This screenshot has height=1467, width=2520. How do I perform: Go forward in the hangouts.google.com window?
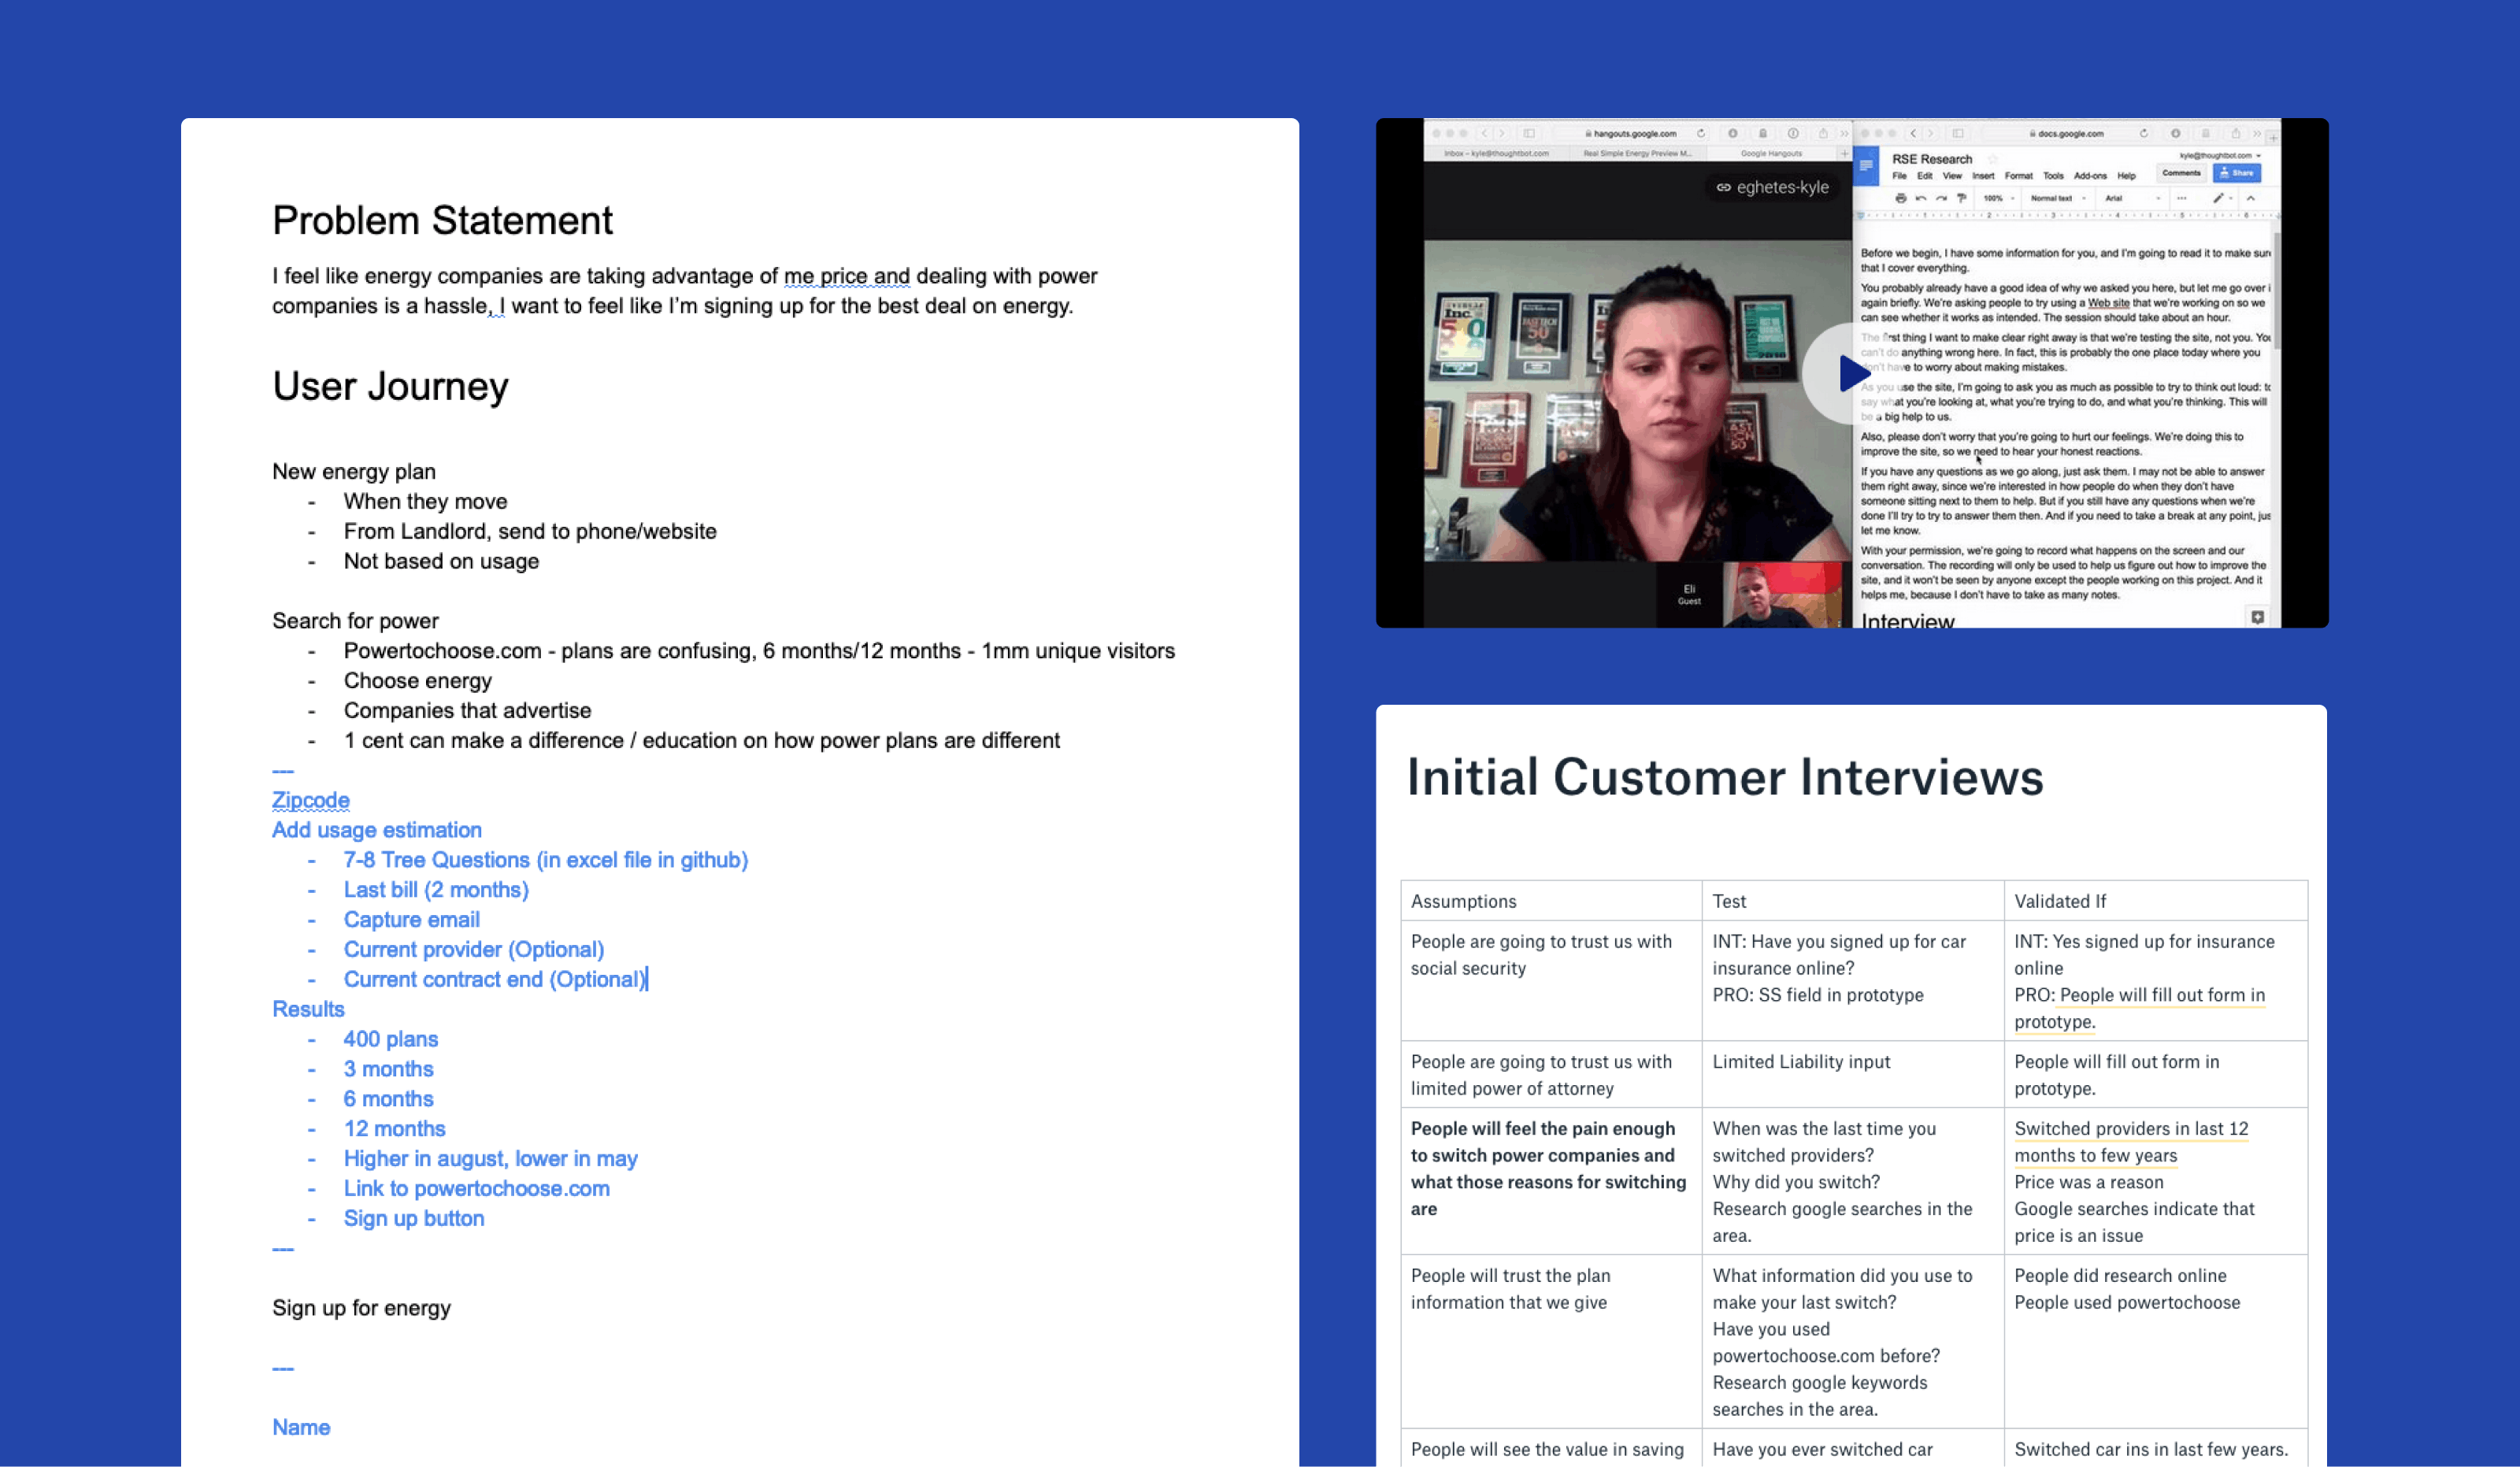(1502, 134)
